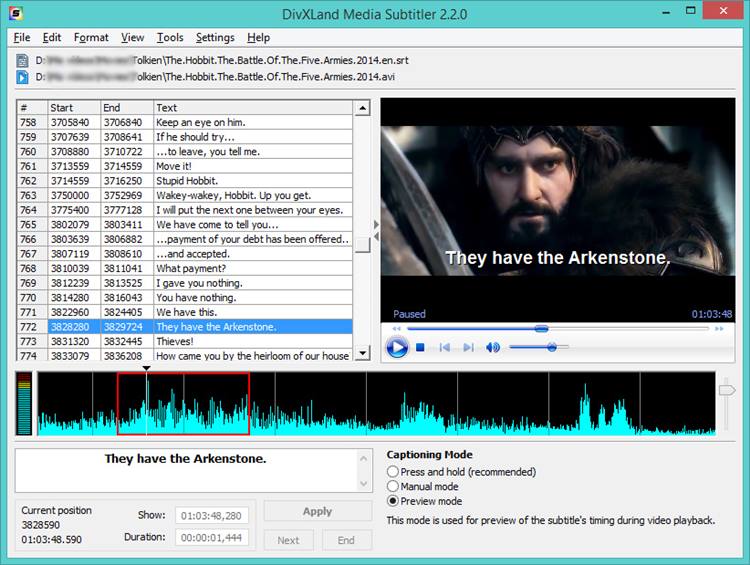Click the red selection box on waveform

(x=183, y=404)
